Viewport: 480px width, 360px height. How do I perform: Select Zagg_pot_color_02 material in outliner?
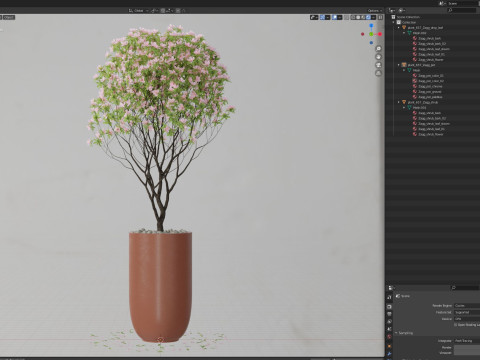[x=431, y=81]
